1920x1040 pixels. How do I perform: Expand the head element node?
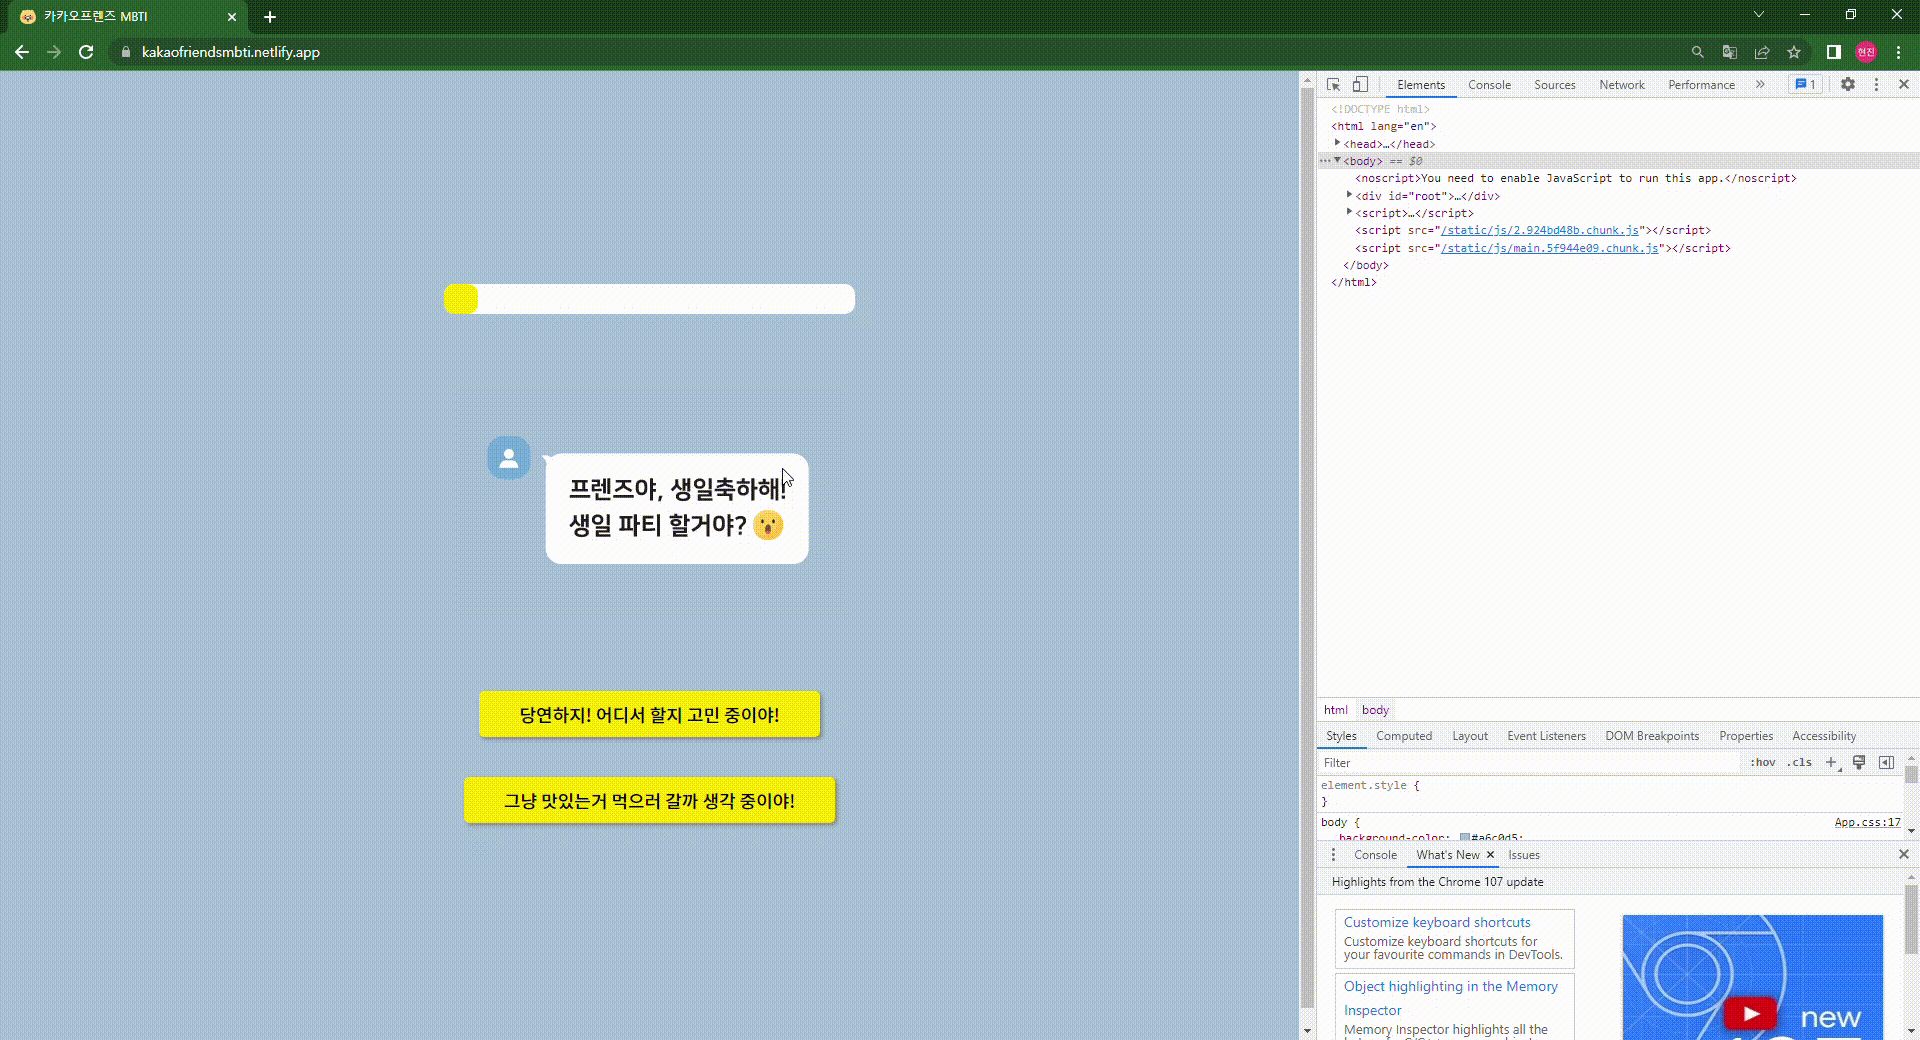pyautogui.click(x=1337, y=143)
